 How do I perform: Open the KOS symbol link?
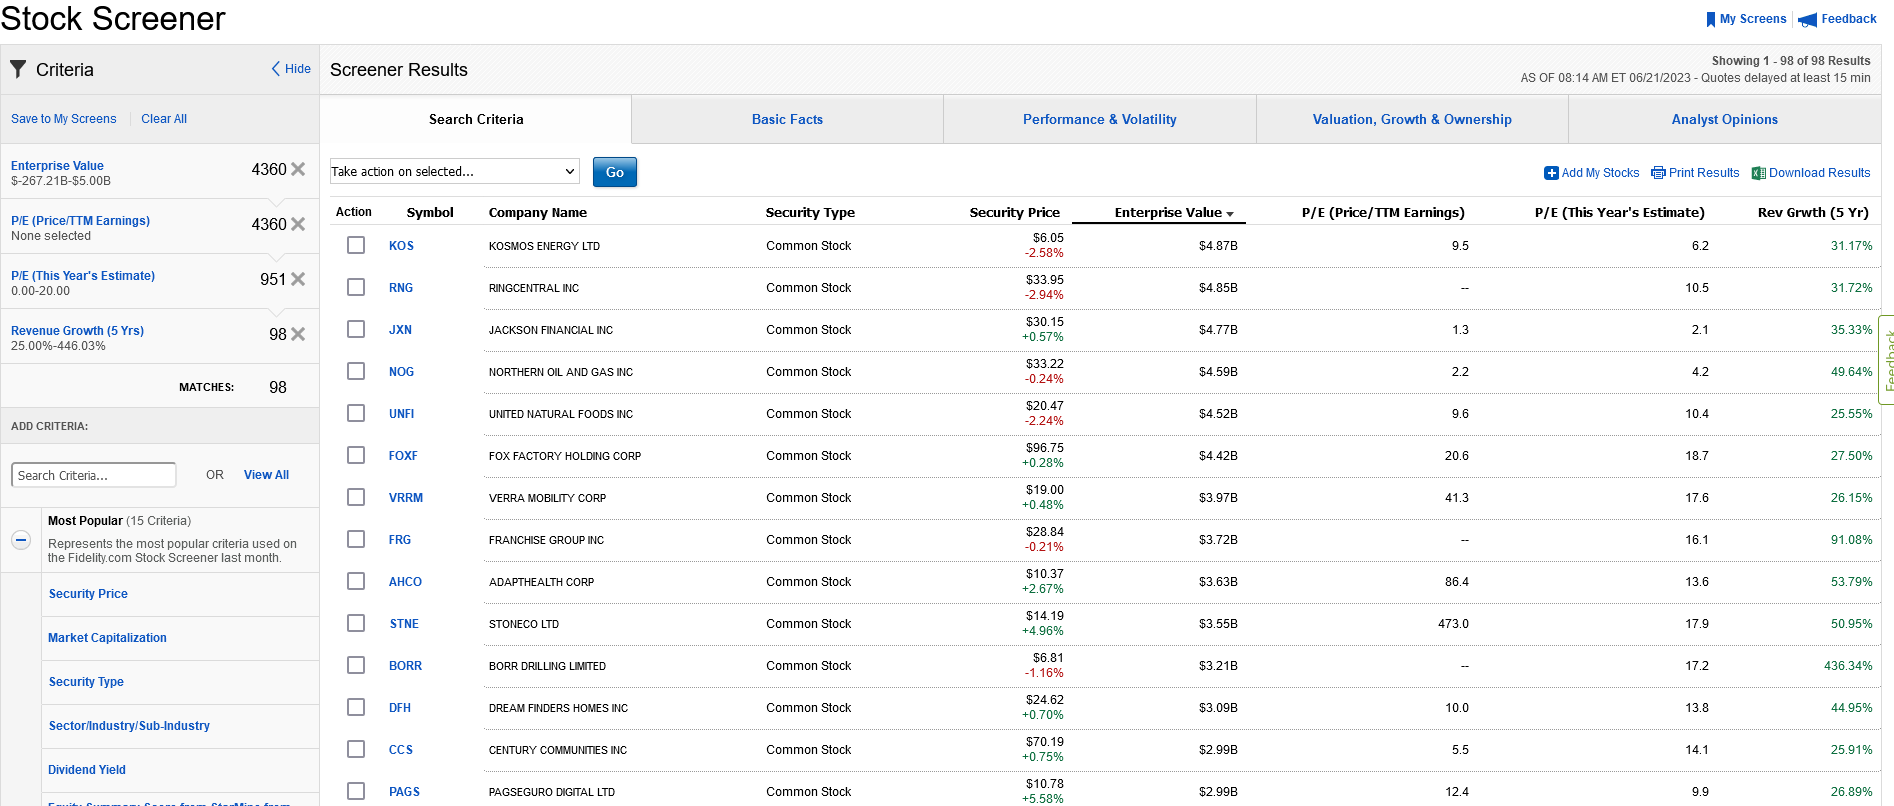[x=401, y=246]
